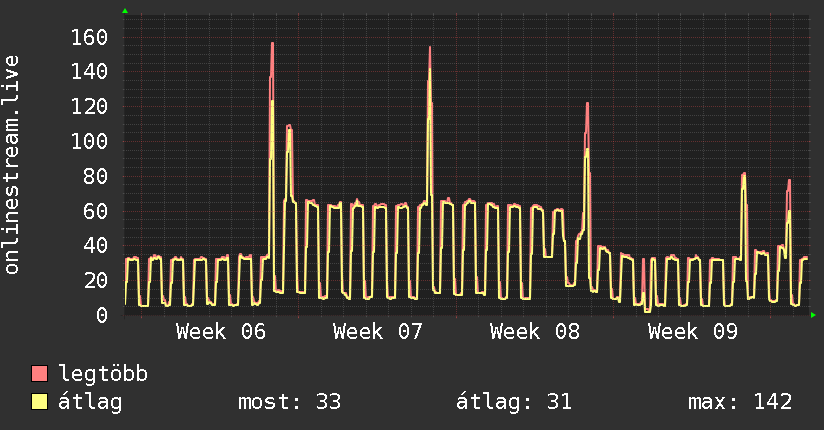The width and height of the screenshot is (824, 430).
Task: Click the 'átlag: 31' statistic value
Action: coord(513,402)
